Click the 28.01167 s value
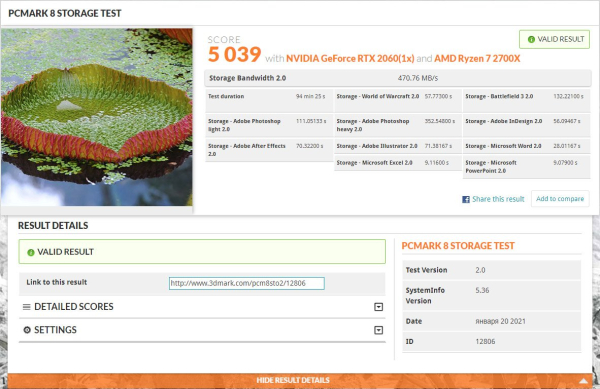This screenshot has width=600, height=389. pos(567,146)
